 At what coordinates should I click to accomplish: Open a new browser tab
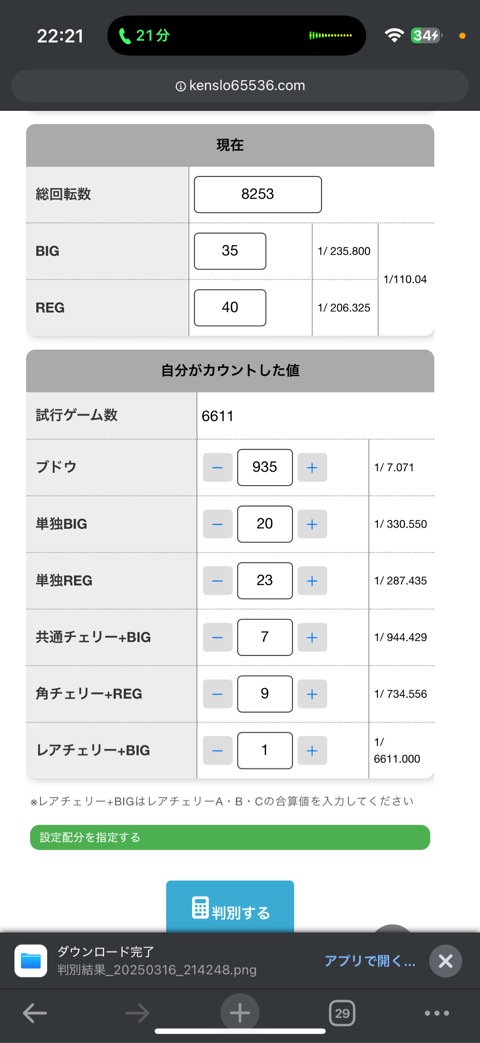[239, 1013]
